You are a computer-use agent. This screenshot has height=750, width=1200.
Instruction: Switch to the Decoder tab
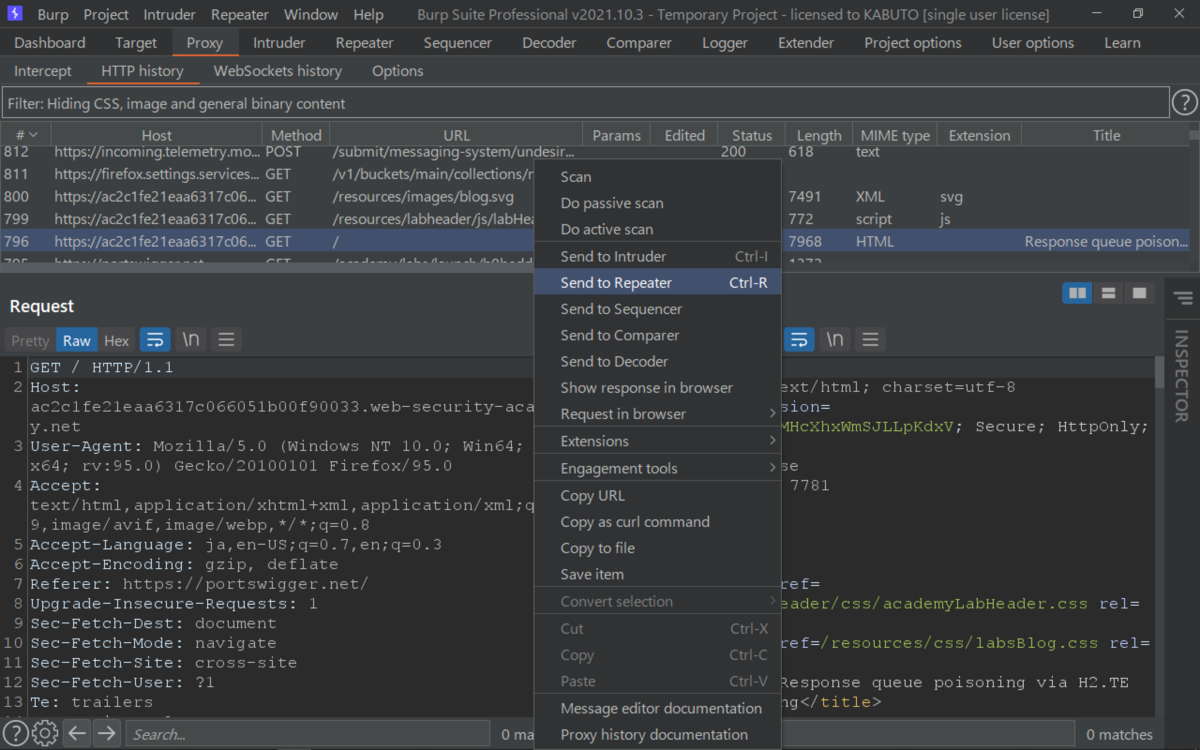549,43
